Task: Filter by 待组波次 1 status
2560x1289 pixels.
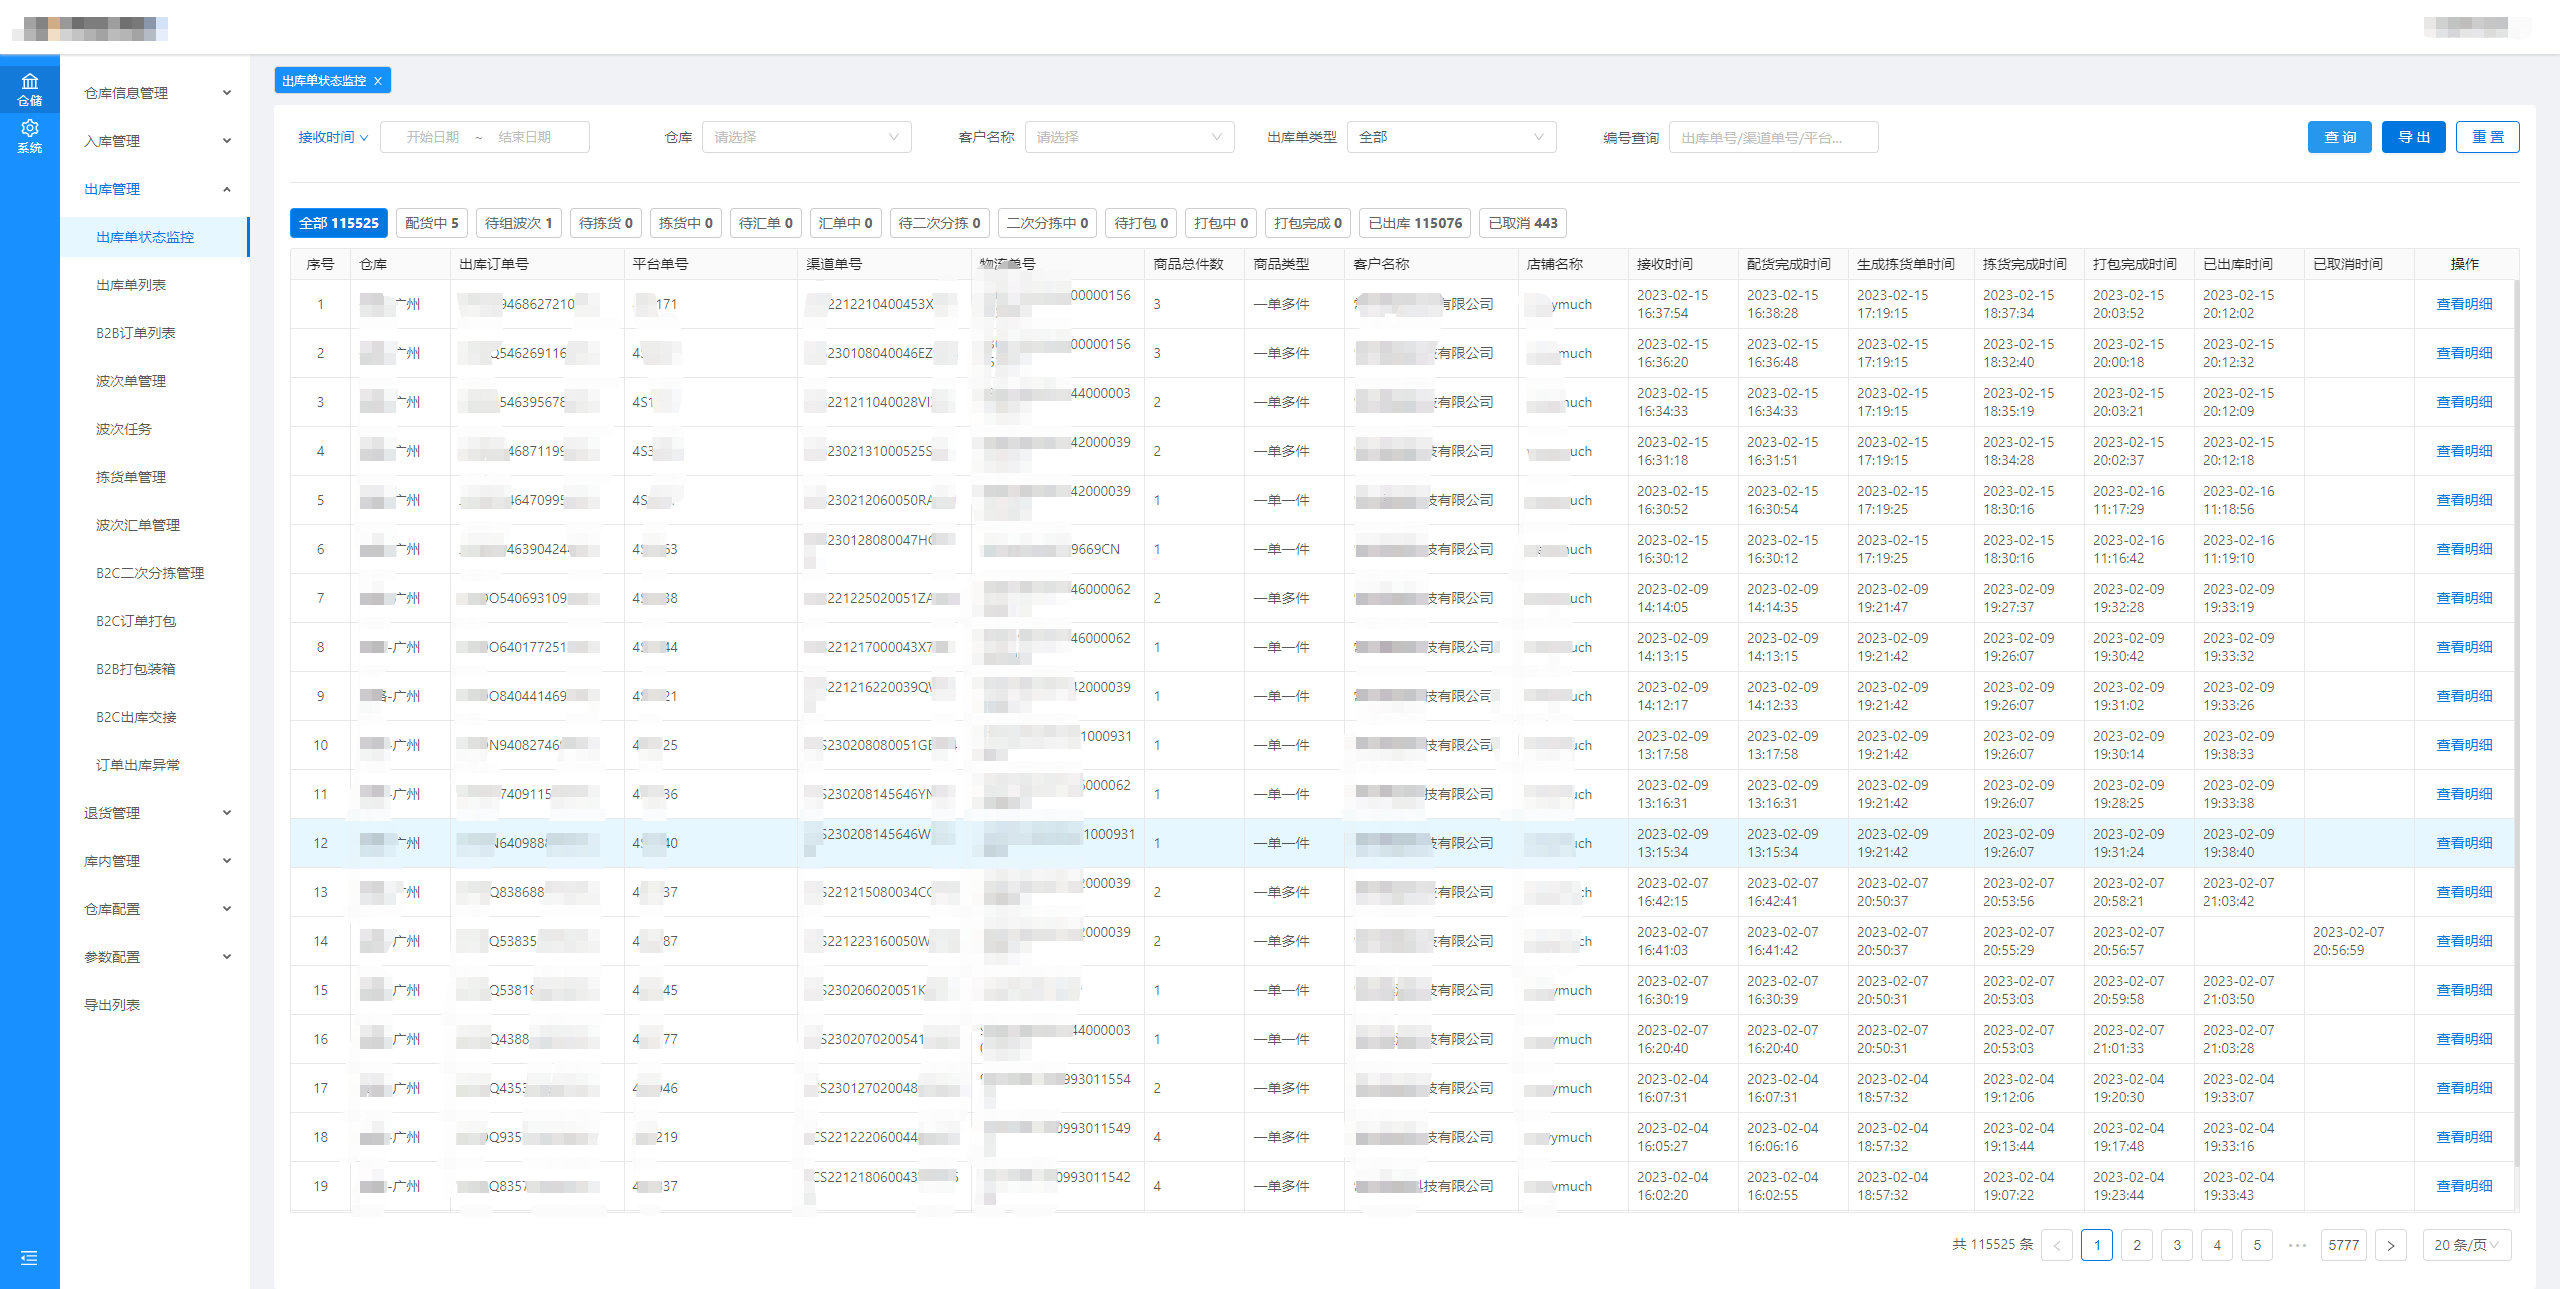Action: click(x=519, y=223)
